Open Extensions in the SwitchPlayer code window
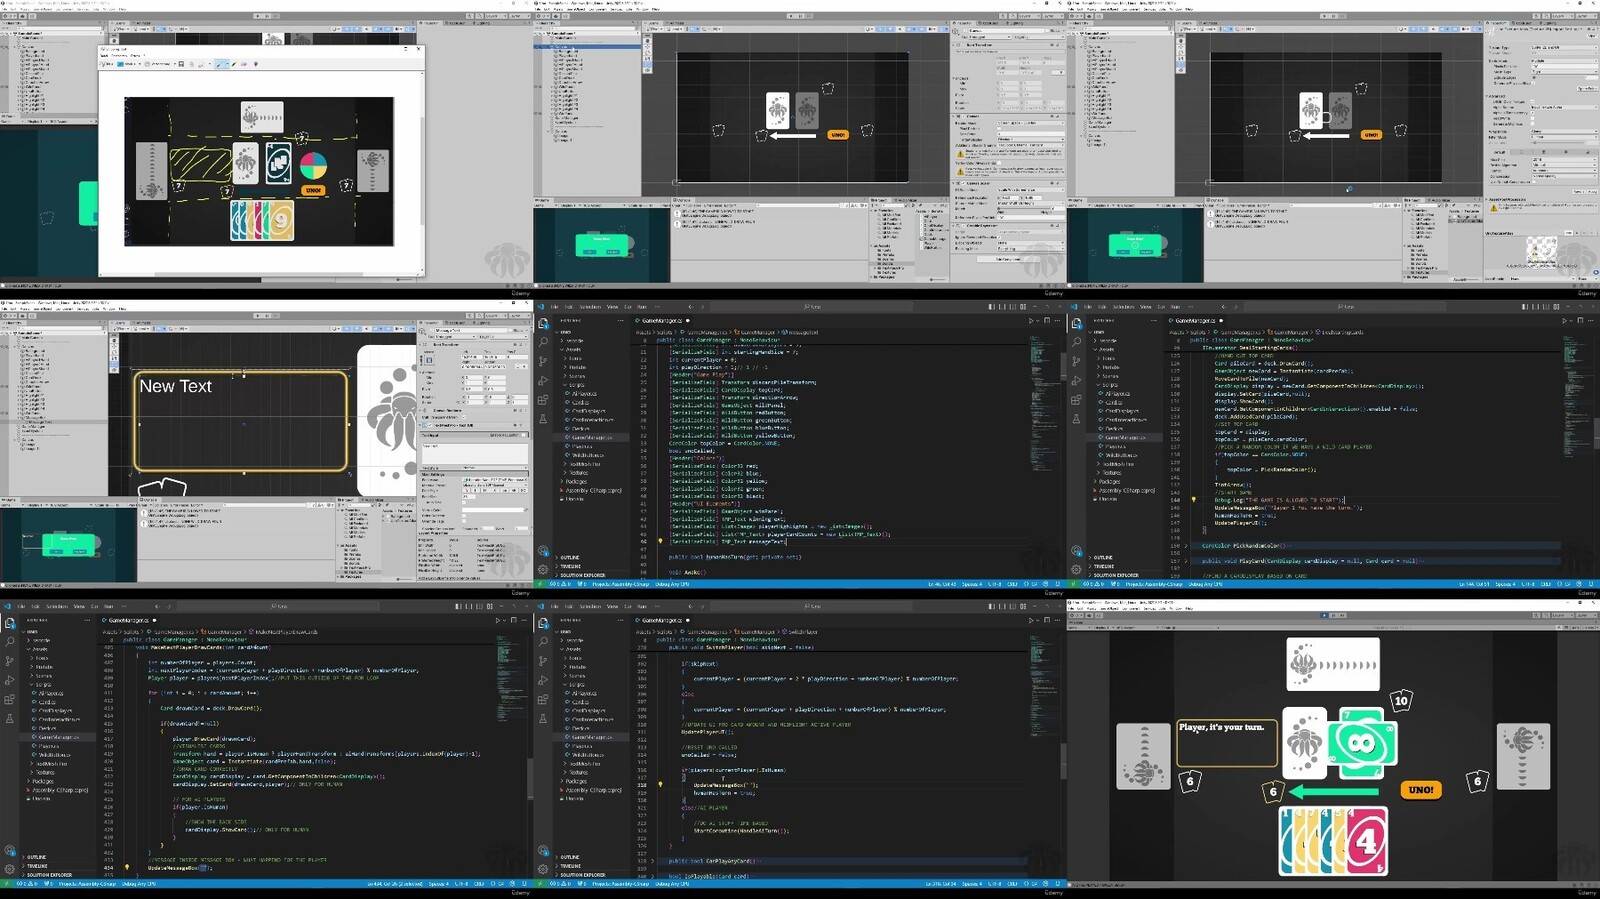The height and width of the screenshot is (899, 1600). (543, 699)
